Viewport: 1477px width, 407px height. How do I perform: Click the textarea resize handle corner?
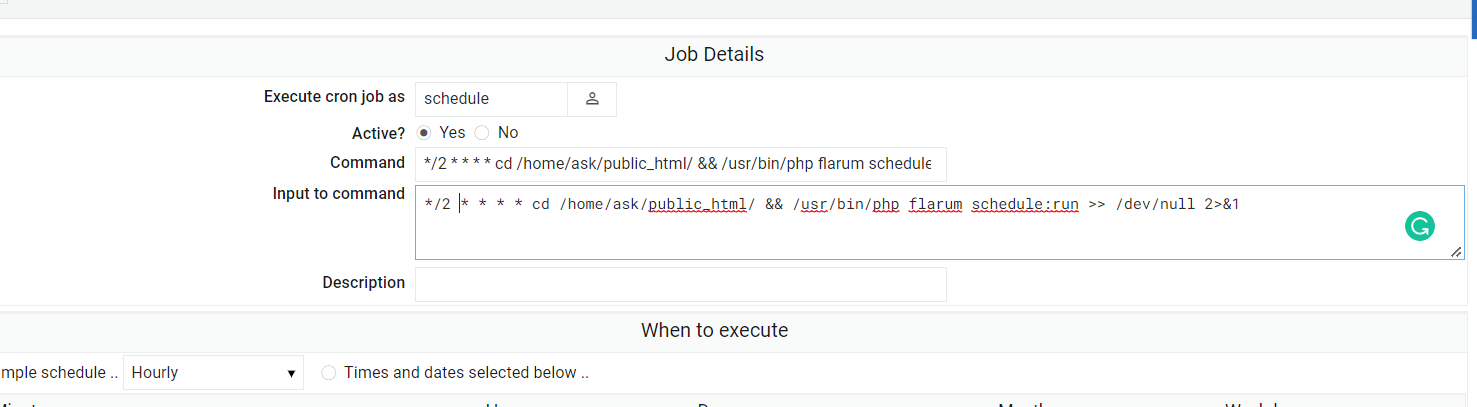(x=1455, y=252)
